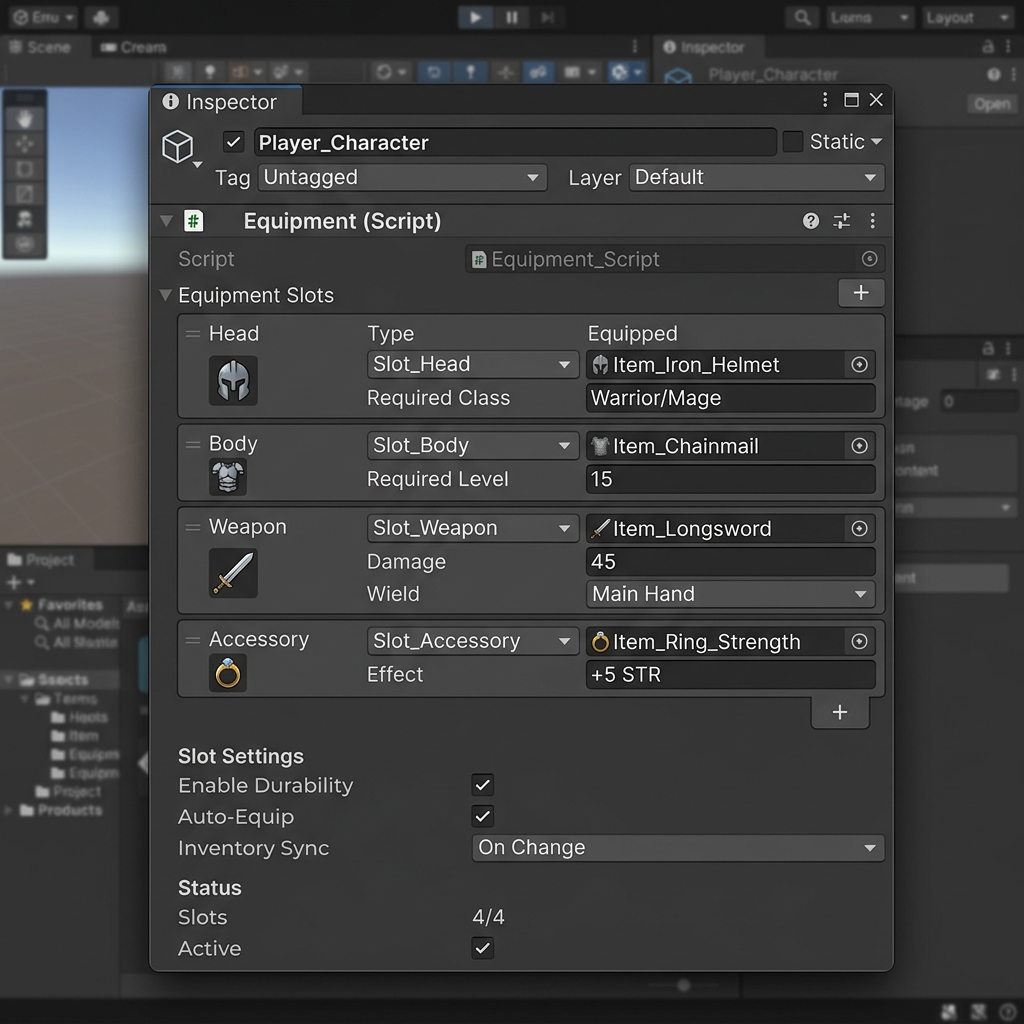This screenshot has width=1024, height=1024.
Task: Disable the Auto-Equip checkbox
Action: 483,817
